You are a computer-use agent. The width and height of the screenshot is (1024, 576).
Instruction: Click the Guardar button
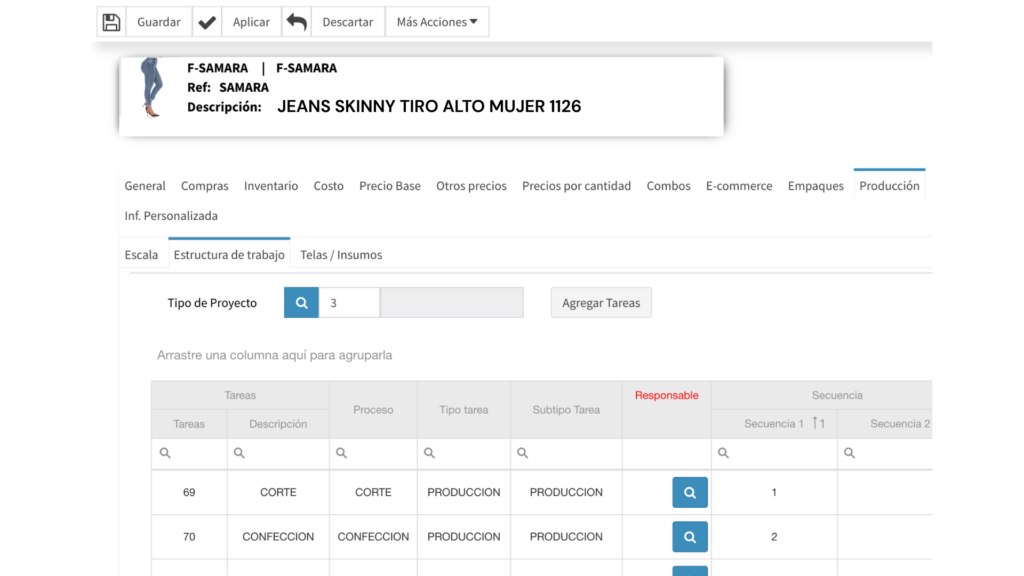[x=159, y=22]
